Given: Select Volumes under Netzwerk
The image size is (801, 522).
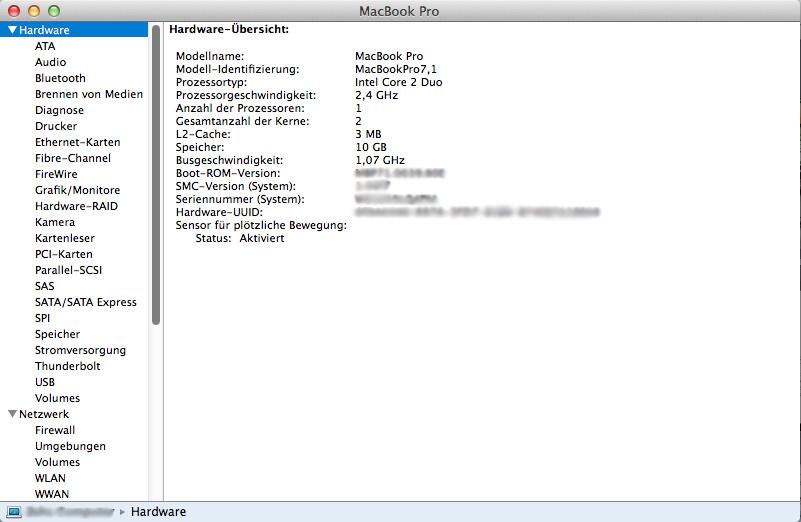Looking at the screenshot, I should 57,462.
